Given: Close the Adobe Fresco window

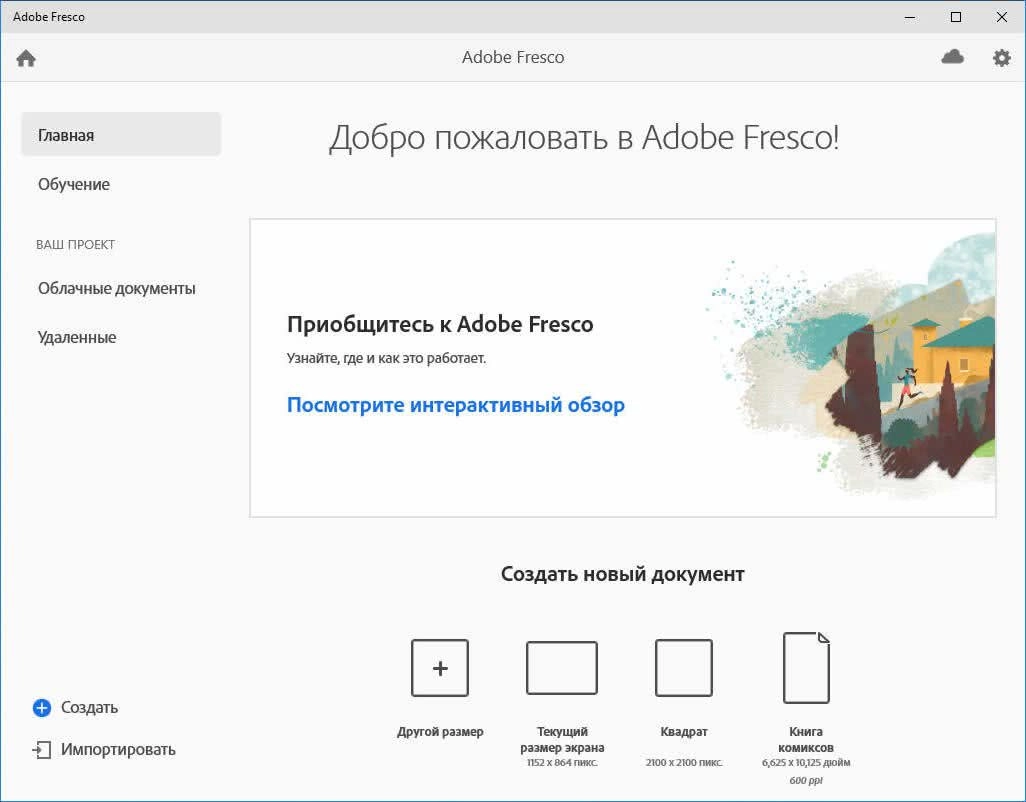Looking at the screenshot, I should 1002,17.
